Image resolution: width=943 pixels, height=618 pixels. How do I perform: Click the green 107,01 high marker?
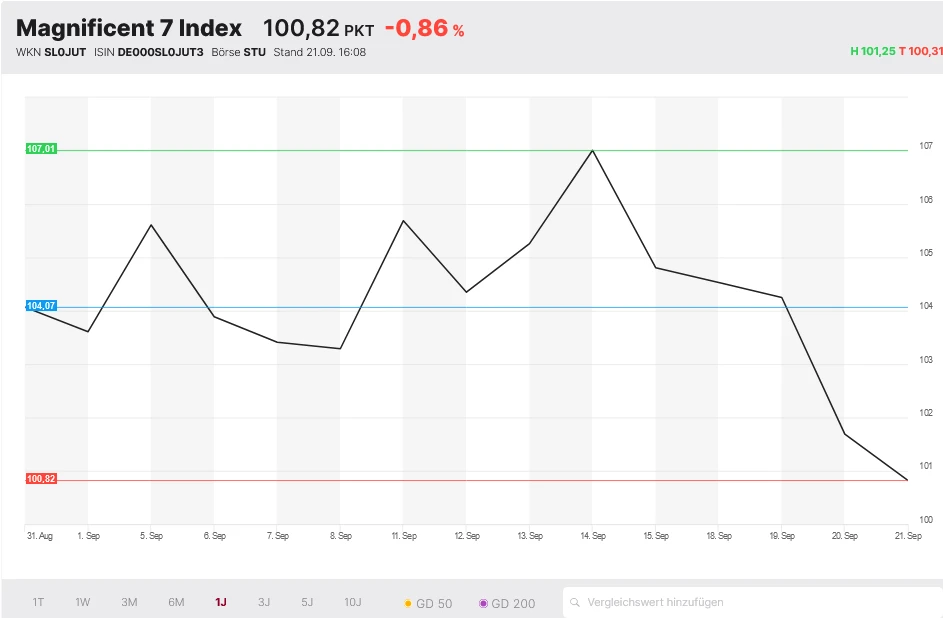coord(41,149)
